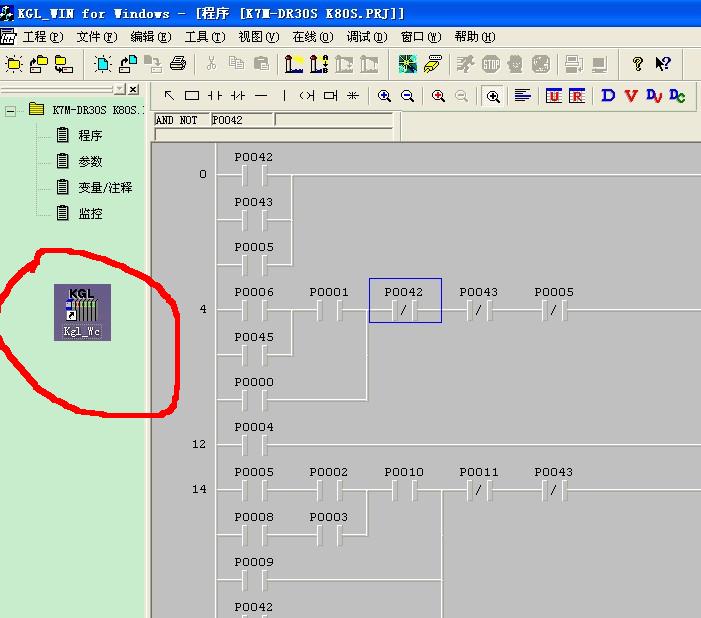Viewport: 701px width, 618px height.
Task: Select the normally open contact tool
Action: (x=215, y=96)
